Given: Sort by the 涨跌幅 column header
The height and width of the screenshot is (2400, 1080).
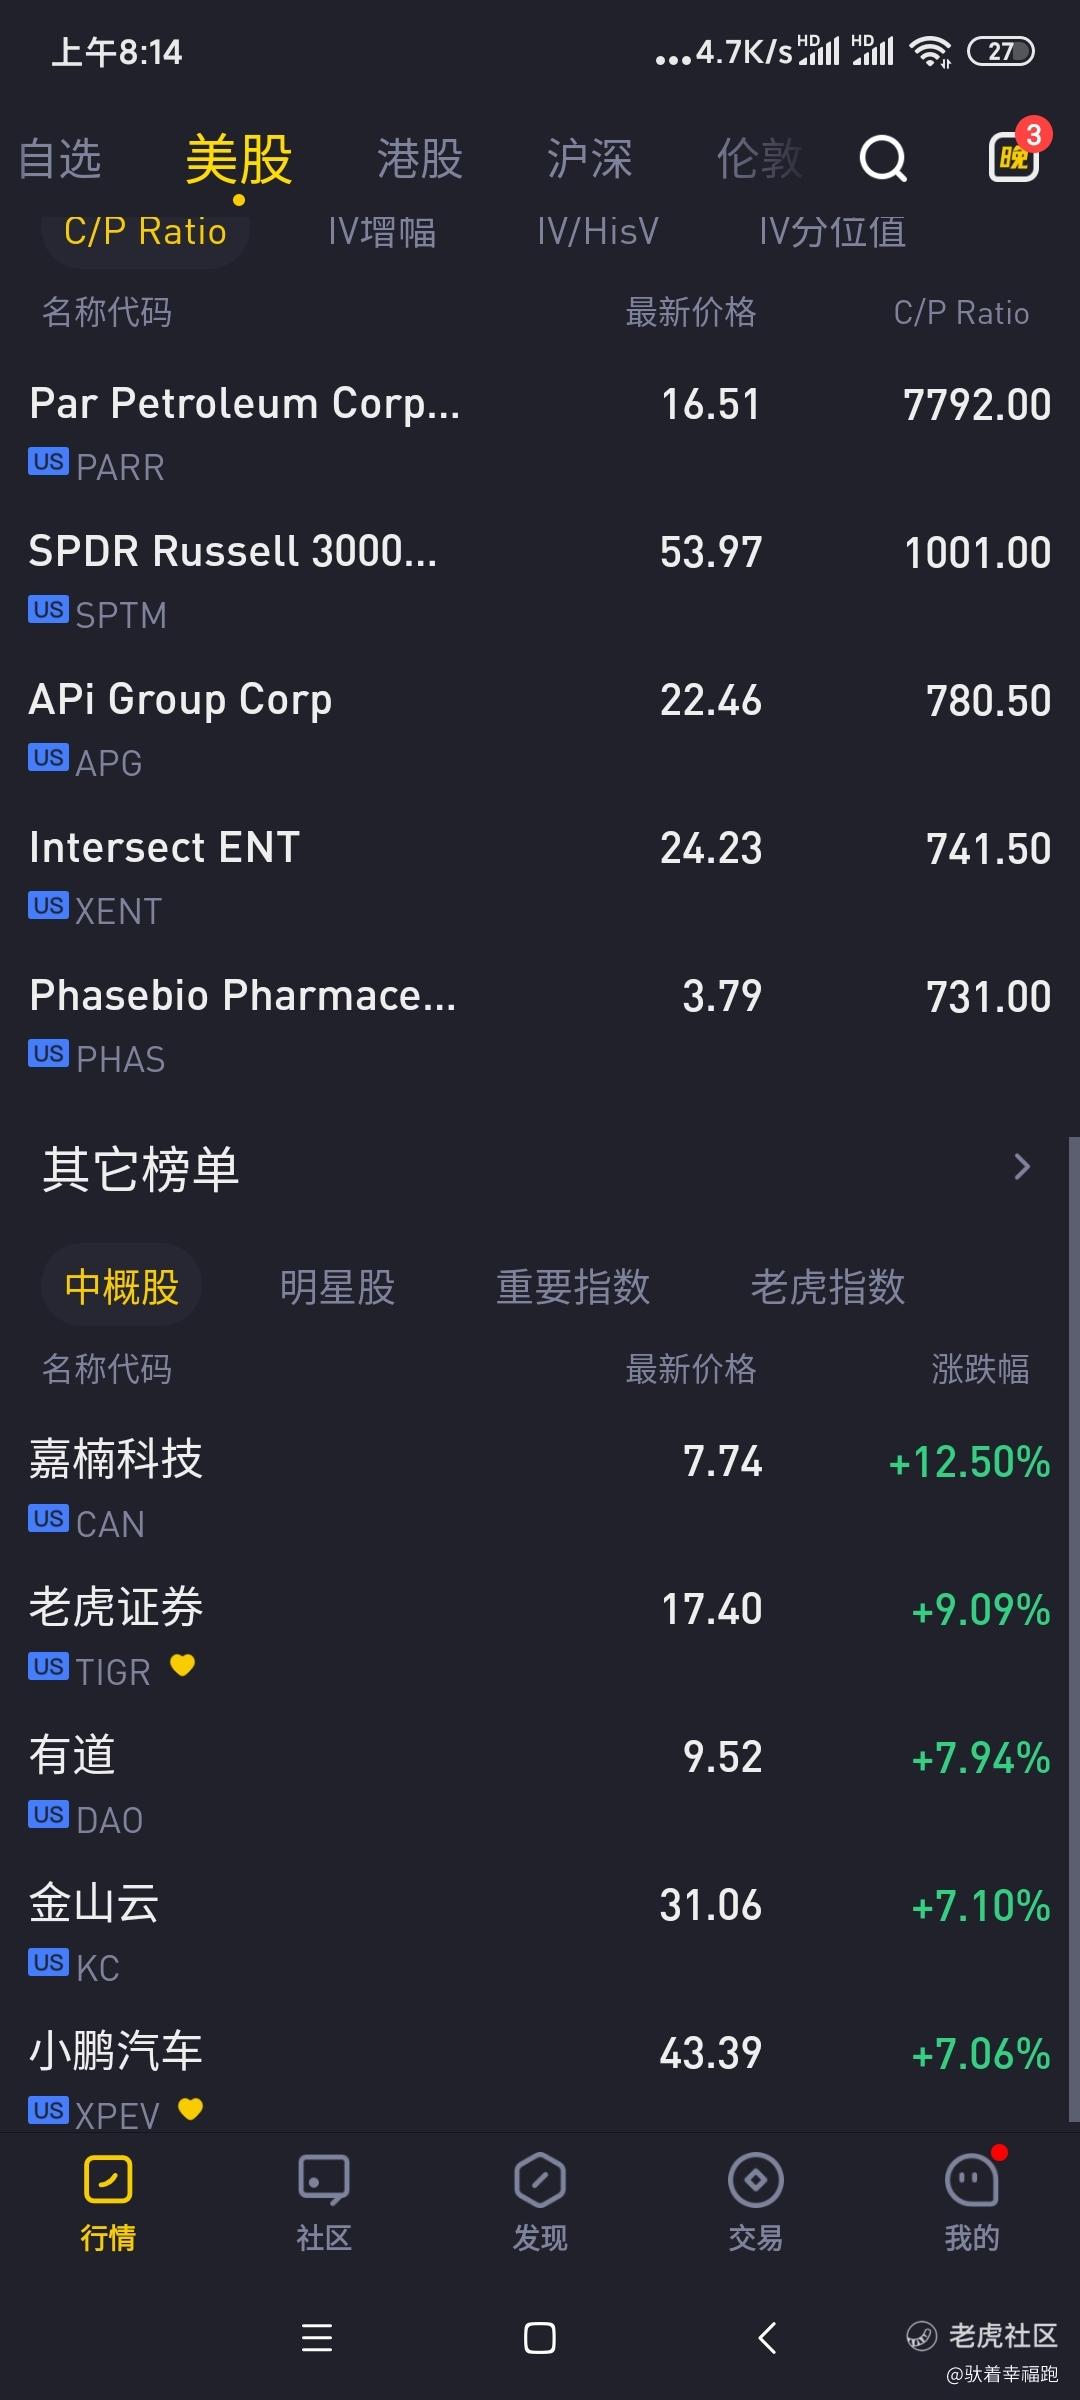Looking at the screenshot, I should [x=979, y=1369].
